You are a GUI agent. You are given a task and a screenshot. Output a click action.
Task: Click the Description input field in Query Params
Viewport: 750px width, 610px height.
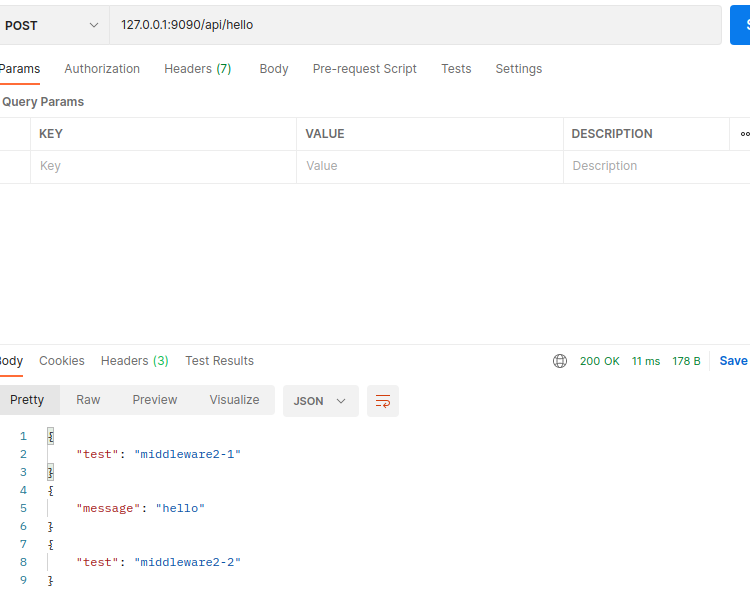pos(656,166)
